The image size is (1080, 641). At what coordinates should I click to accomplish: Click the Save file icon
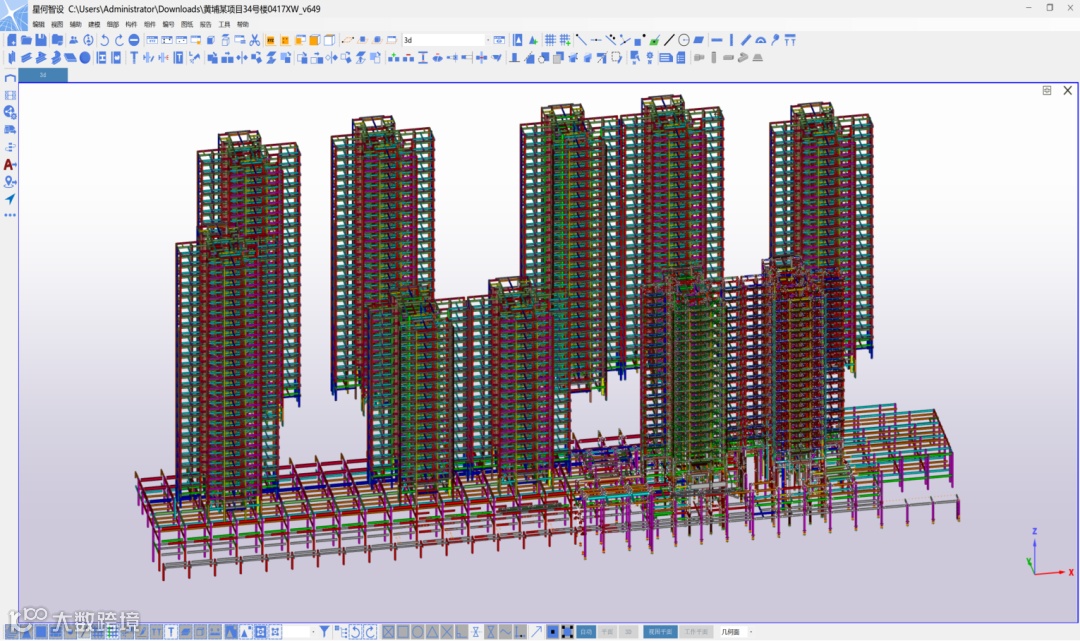[41, 40]
